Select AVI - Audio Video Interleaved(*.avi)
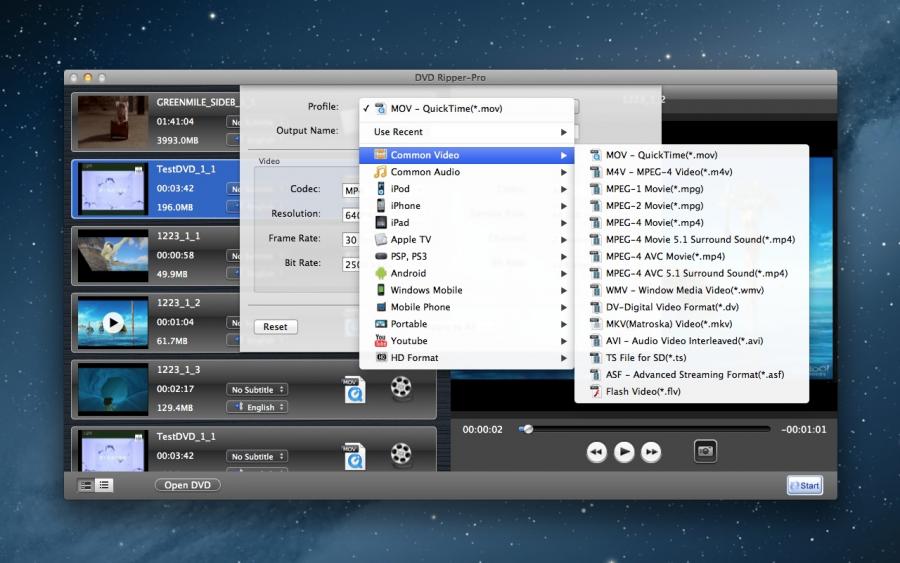 (692, 341)
